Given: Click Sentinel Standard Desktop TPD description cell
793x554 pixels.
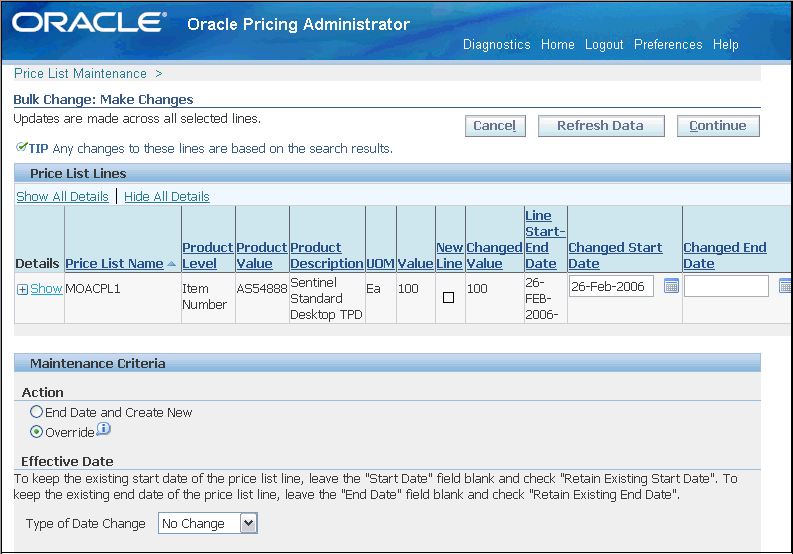Looking at the screenshot, I should tap(326, 299).
